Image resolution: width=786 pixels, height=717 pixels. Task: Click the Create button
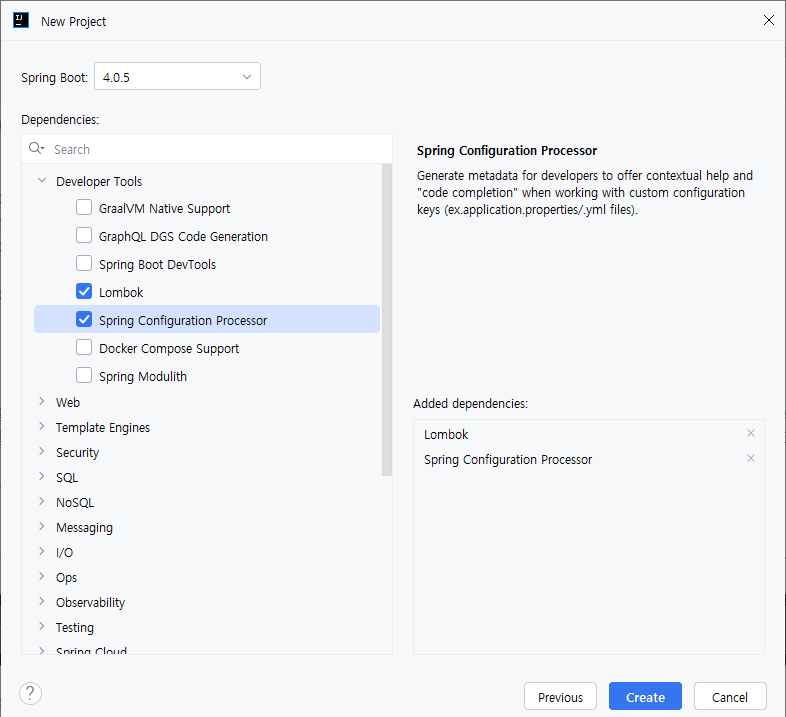645,696
